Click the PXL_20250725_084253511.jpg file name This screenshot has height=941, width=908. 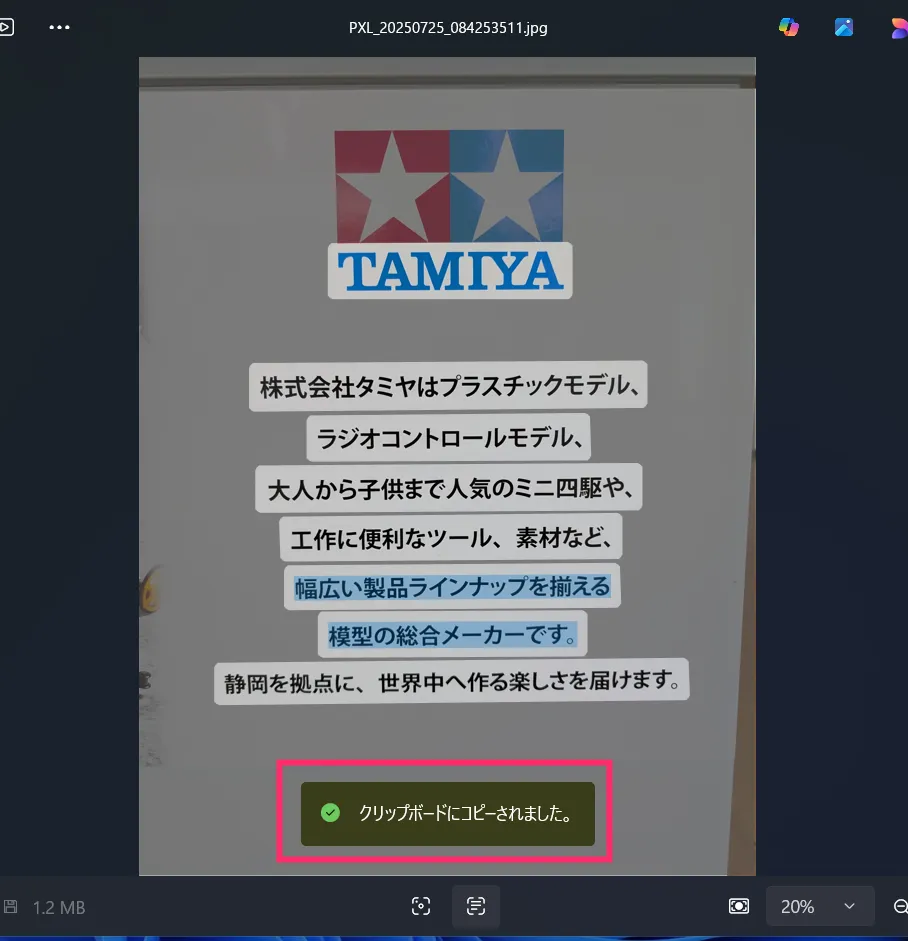(448, 28)
